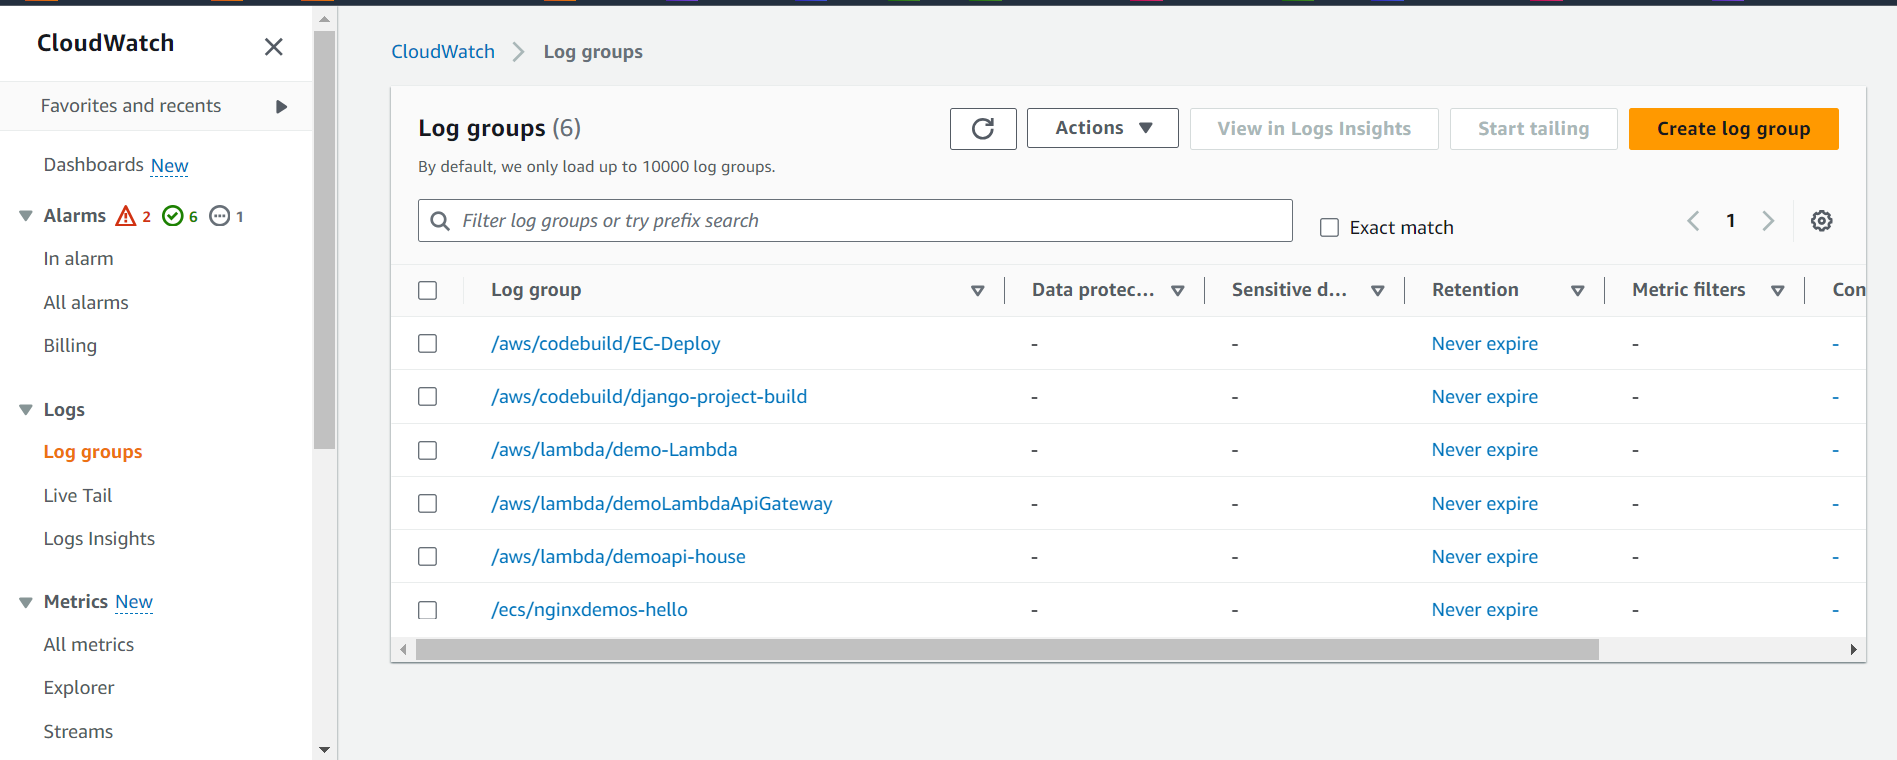Open Log groups in sidebar

pyautogui.click(x=93, y=452)
